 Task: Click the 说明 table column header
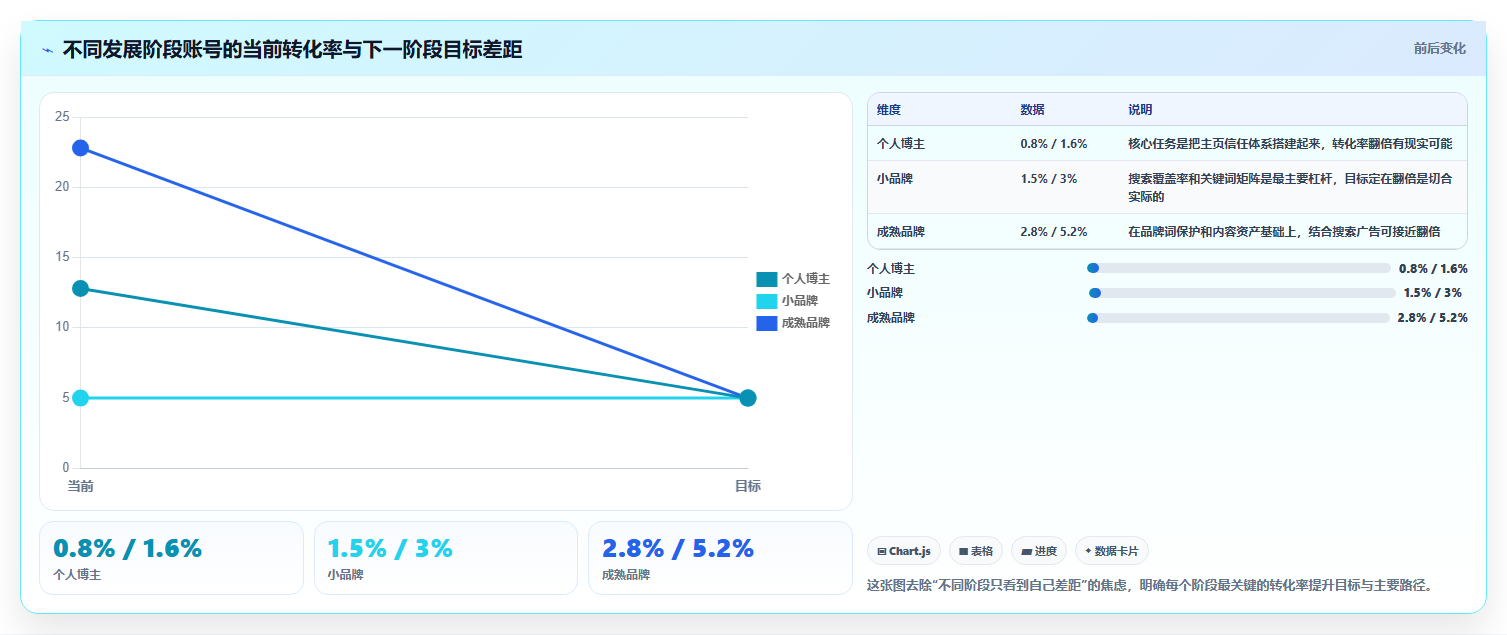tap(1141, 110)
